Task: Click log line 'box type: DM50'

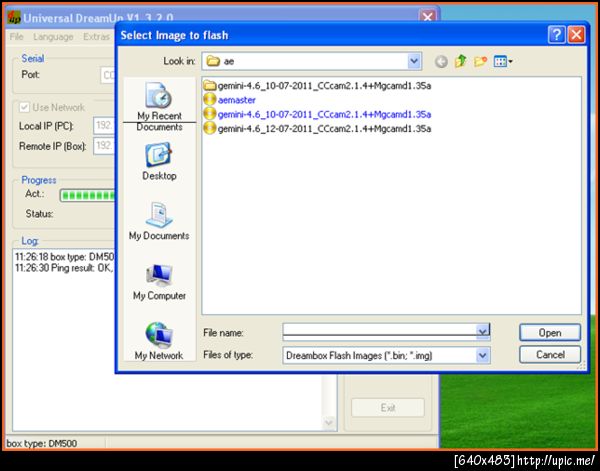Action: tap(65, 257)
